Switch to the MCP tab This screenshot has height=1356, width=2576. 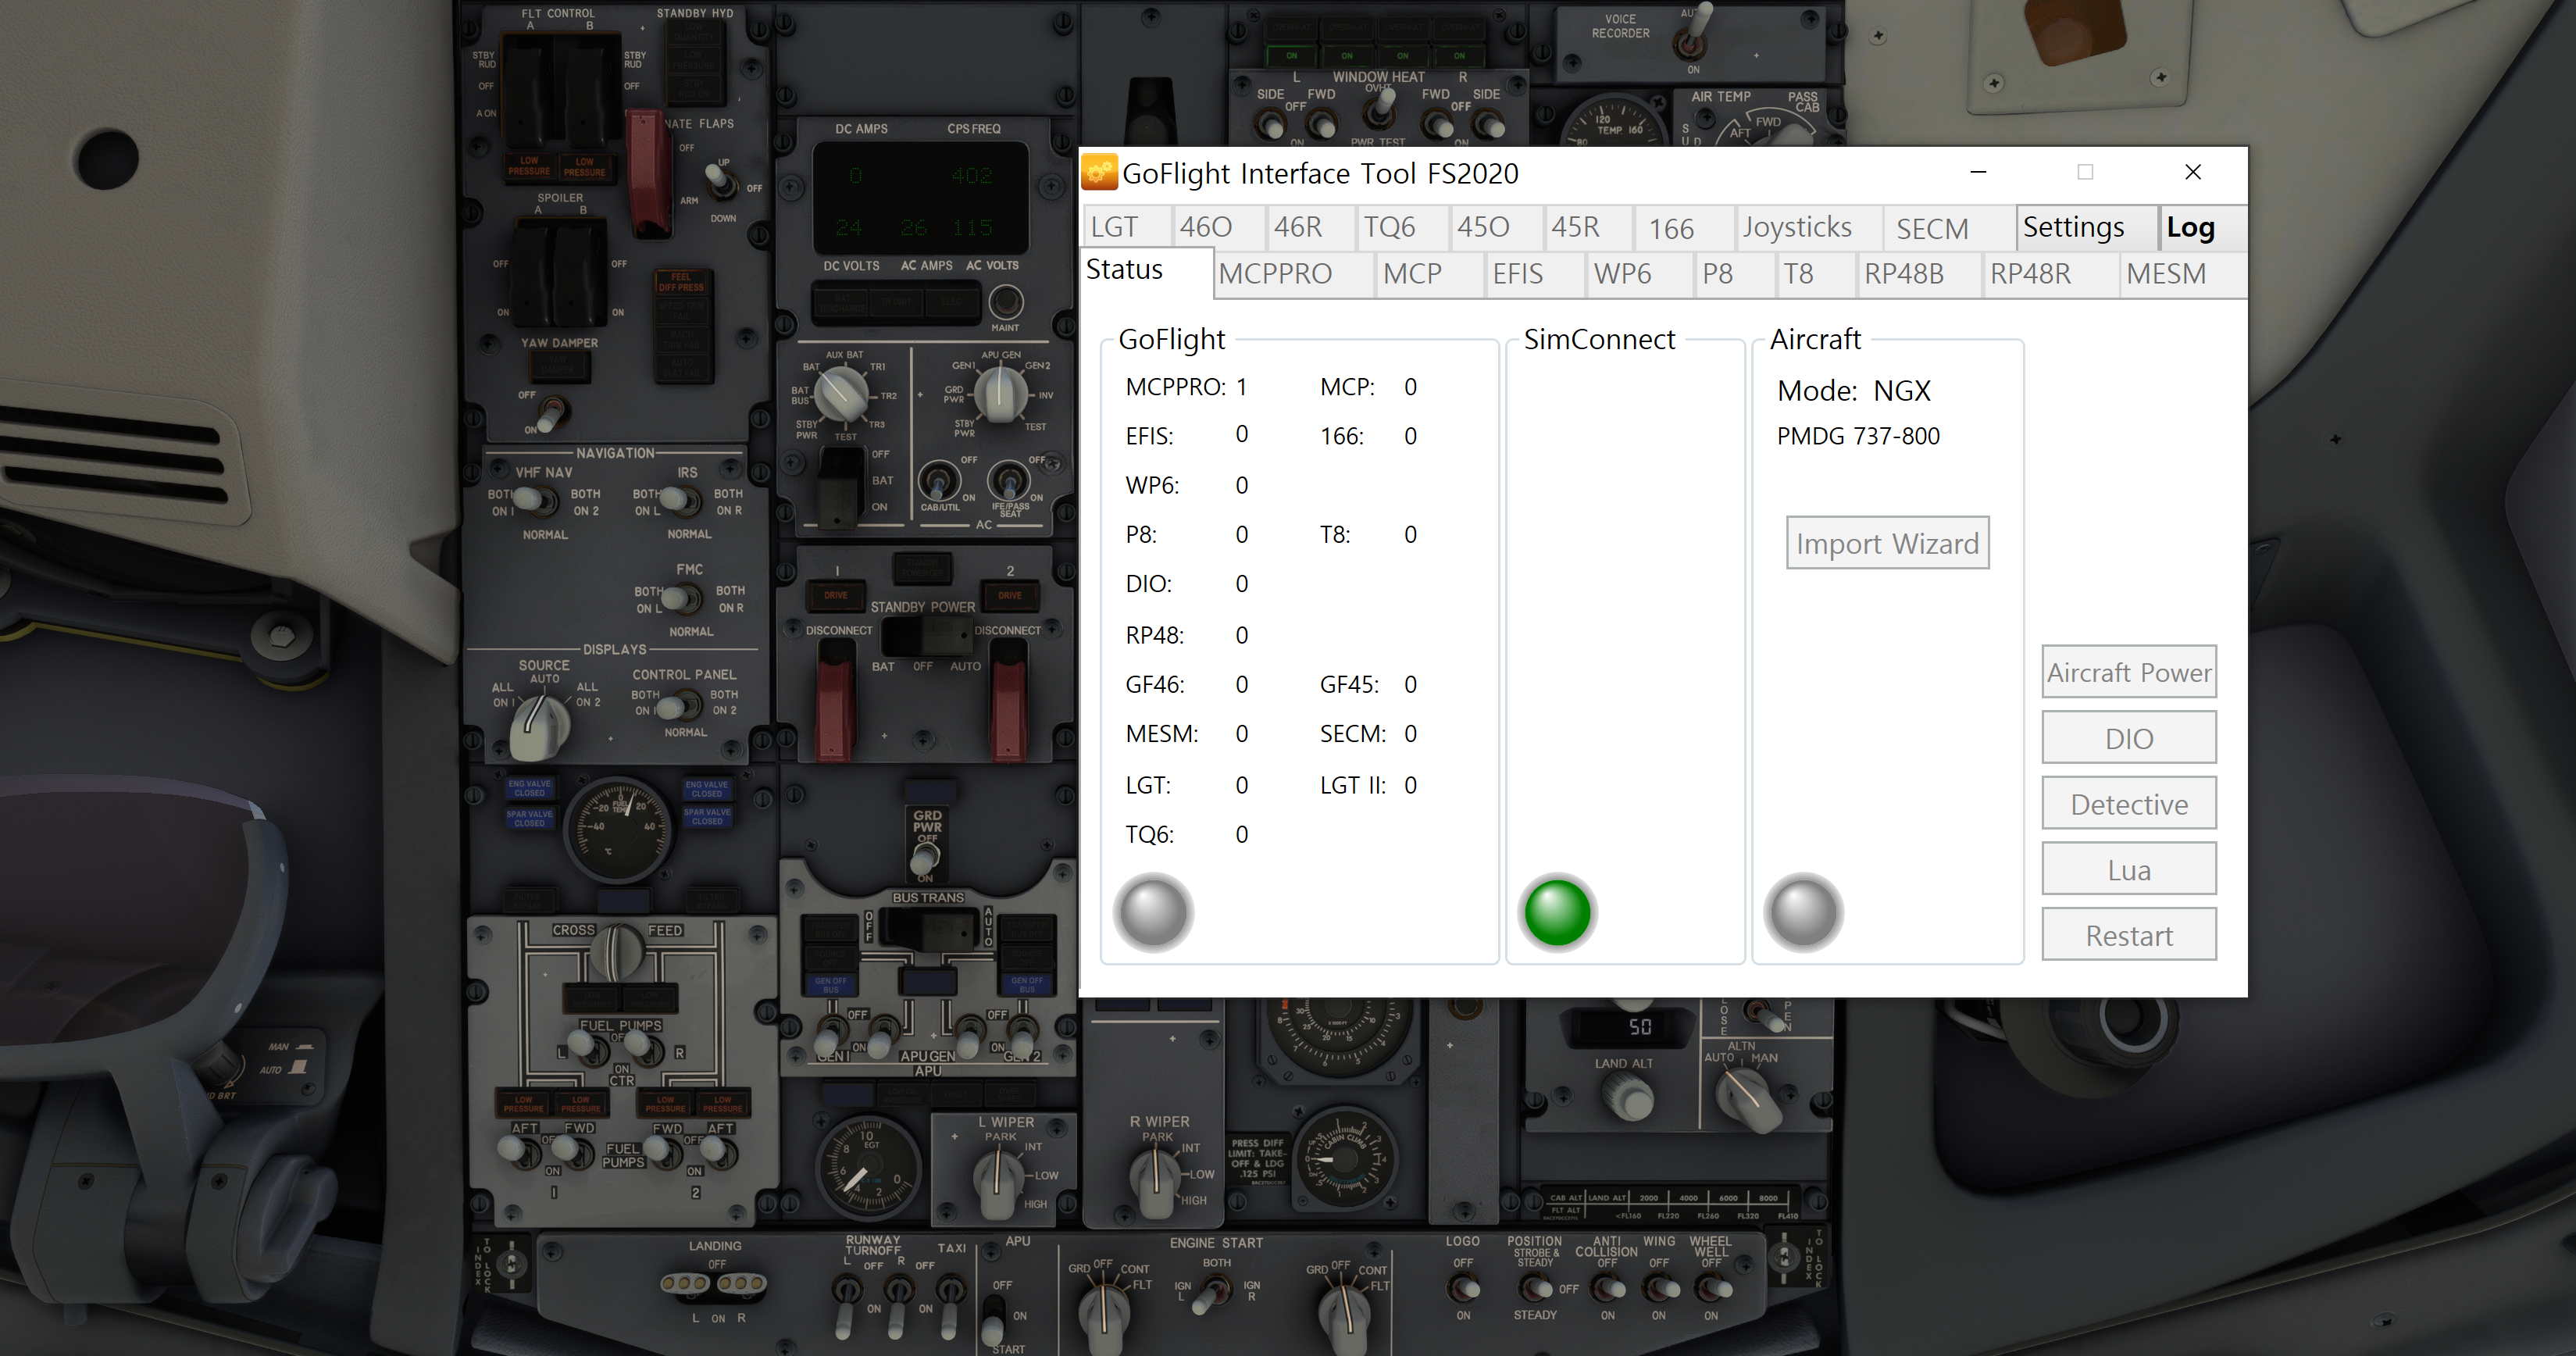1429,274
